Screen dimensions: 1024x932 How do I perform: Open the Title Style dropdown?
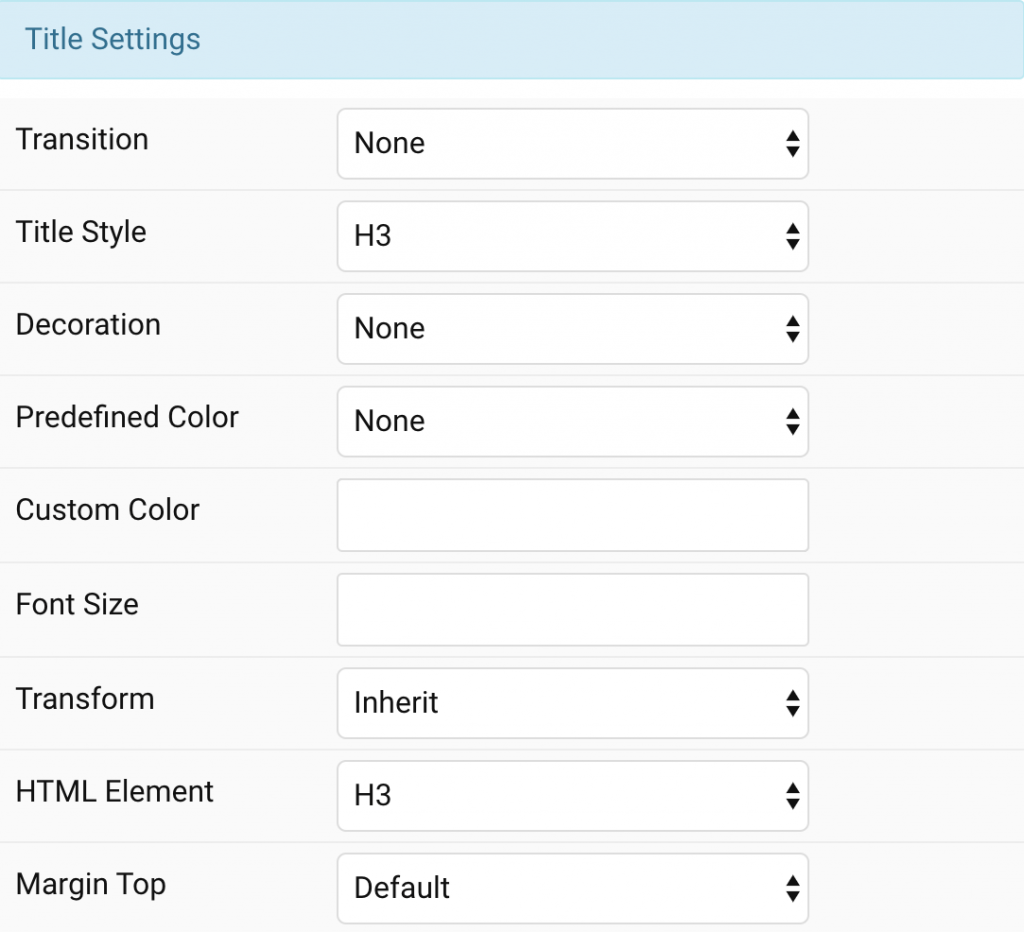click(573, 236)
